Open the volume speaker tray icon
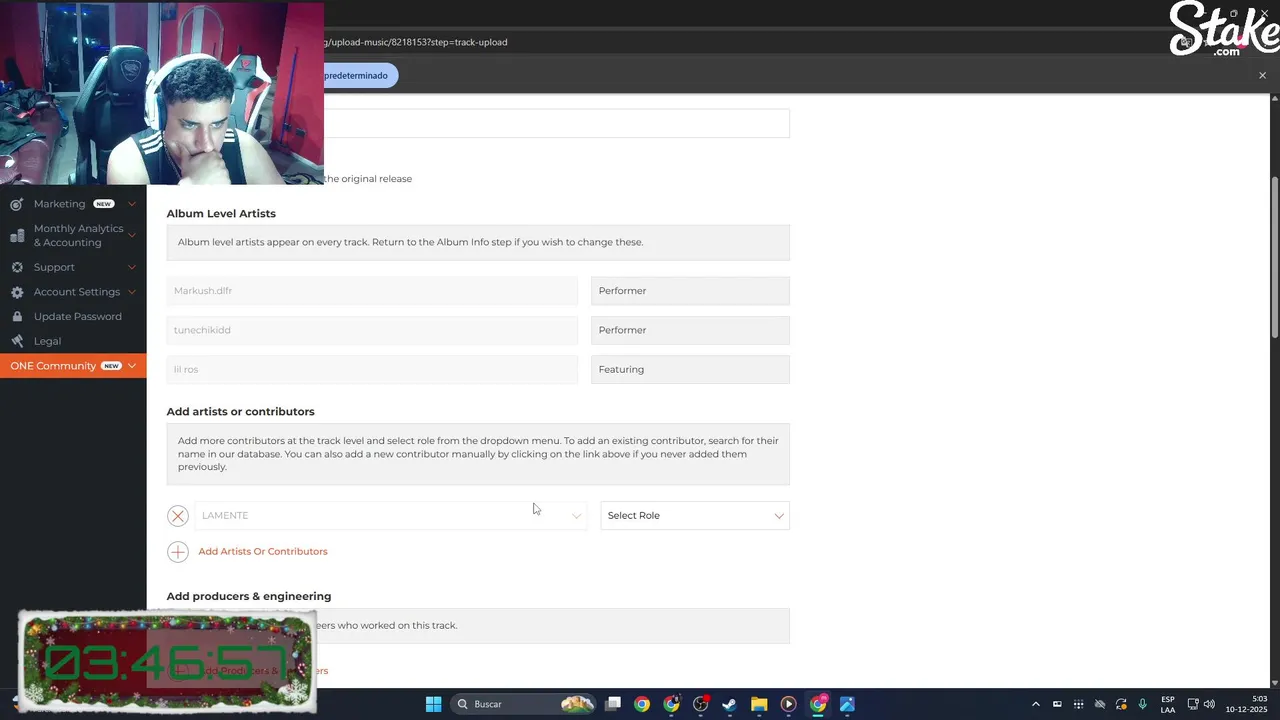1280x720 pixels. 1209,704
